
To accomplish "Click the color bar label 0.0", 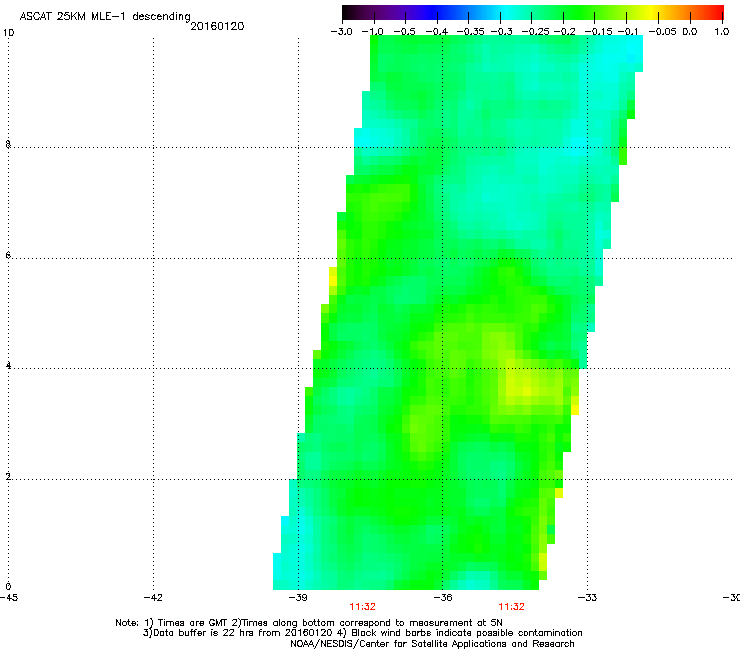I will (690, 32).
